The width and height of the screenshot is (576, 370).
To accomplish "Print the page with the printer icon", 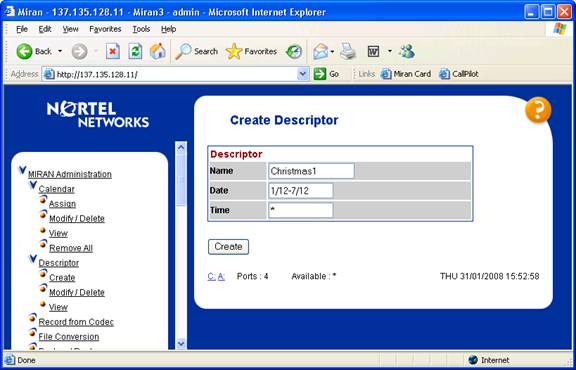I will (348, 52).
